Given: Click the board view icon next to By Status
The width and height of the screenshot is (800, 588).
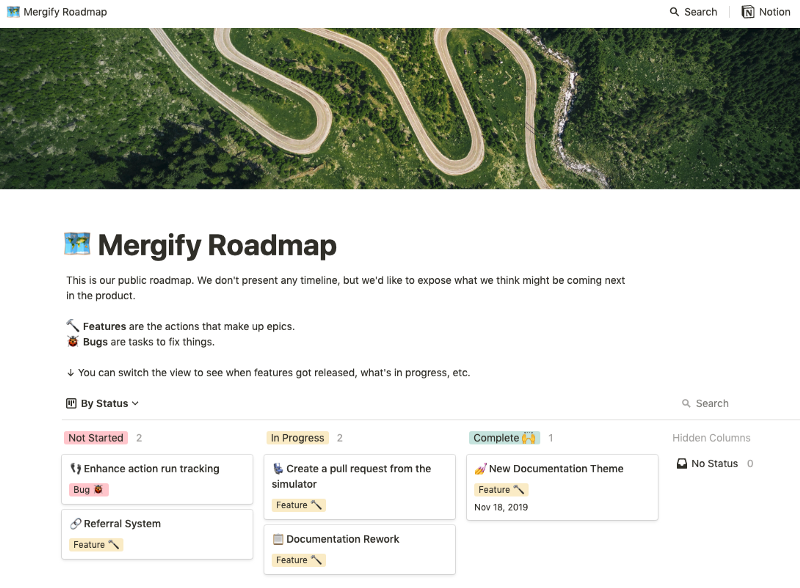Looking at the screenshot, I should tap(71, 403).
